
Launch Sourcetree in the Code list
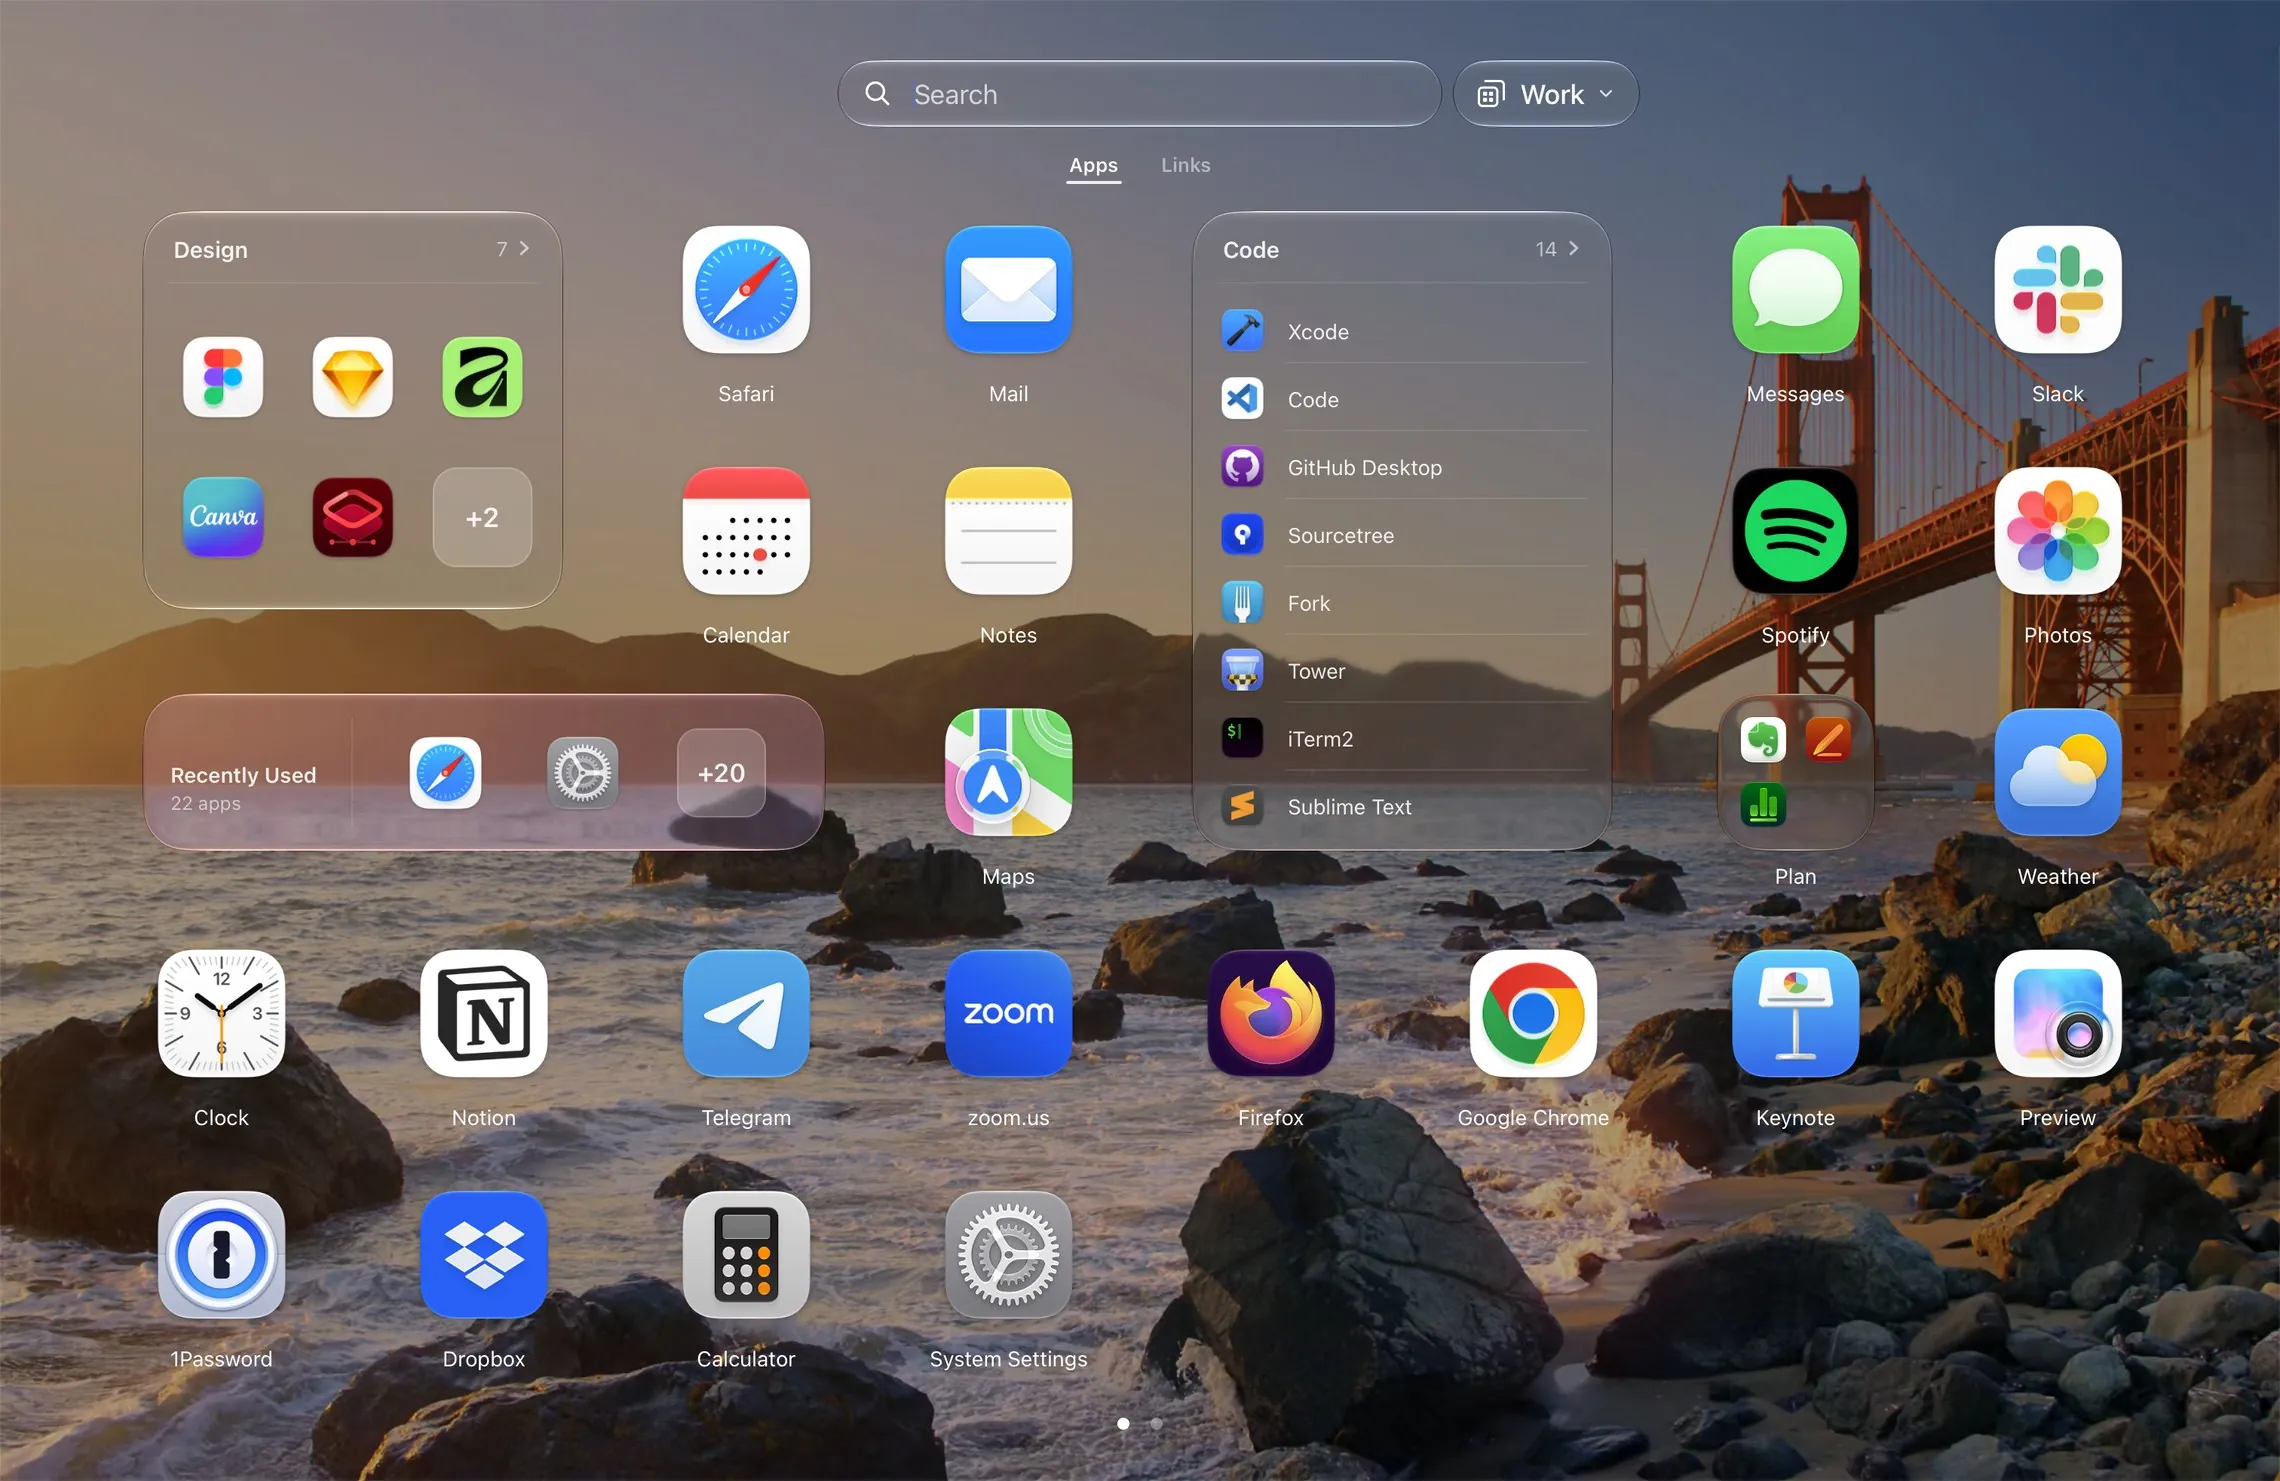(x=1402, y=535)
